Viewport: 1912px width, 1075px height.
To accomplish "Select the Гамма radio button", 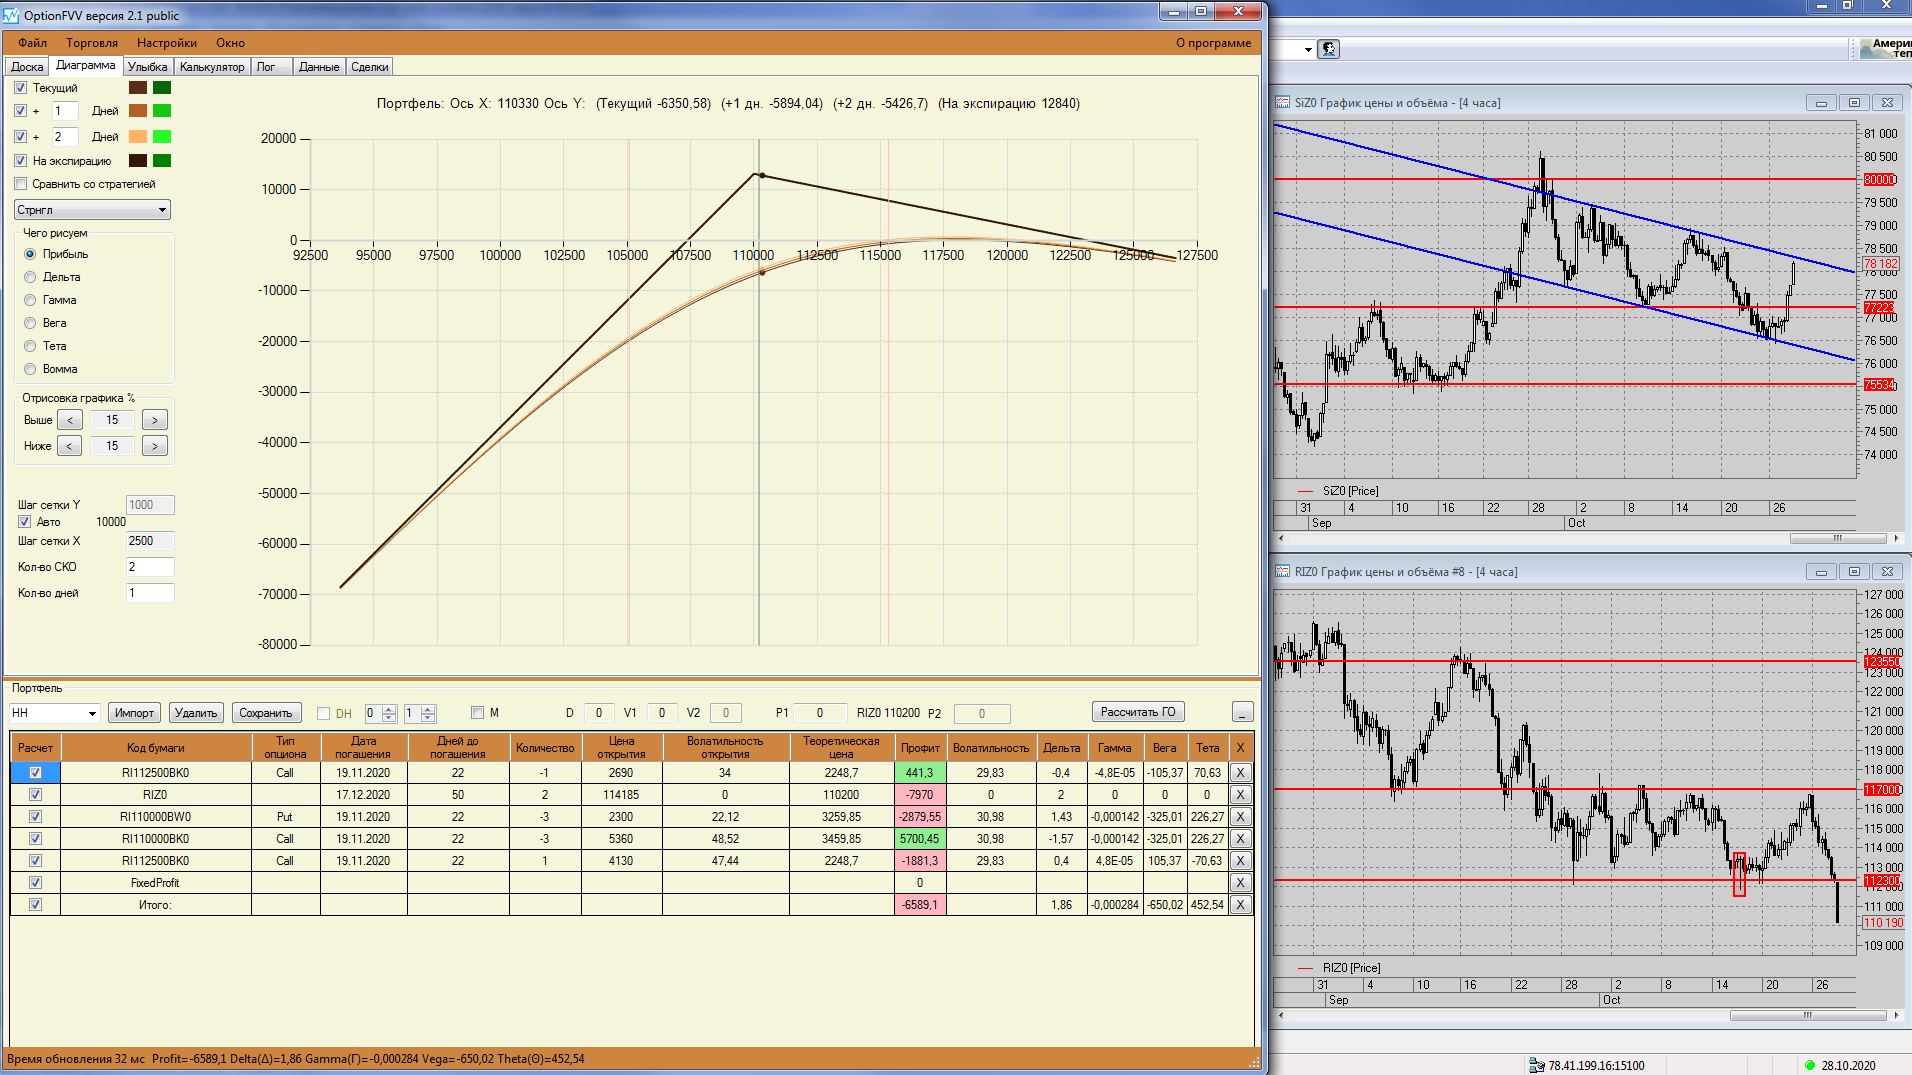I will 30,300.
